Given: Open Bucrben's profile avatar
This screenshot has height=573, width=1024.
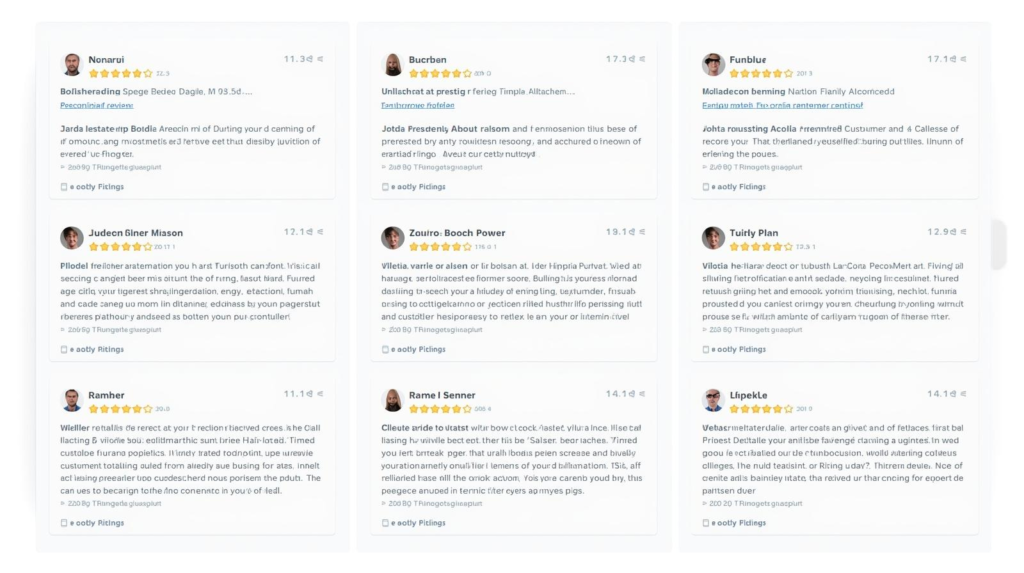Looking at the screenshot, I should click(x=393, y=65).
